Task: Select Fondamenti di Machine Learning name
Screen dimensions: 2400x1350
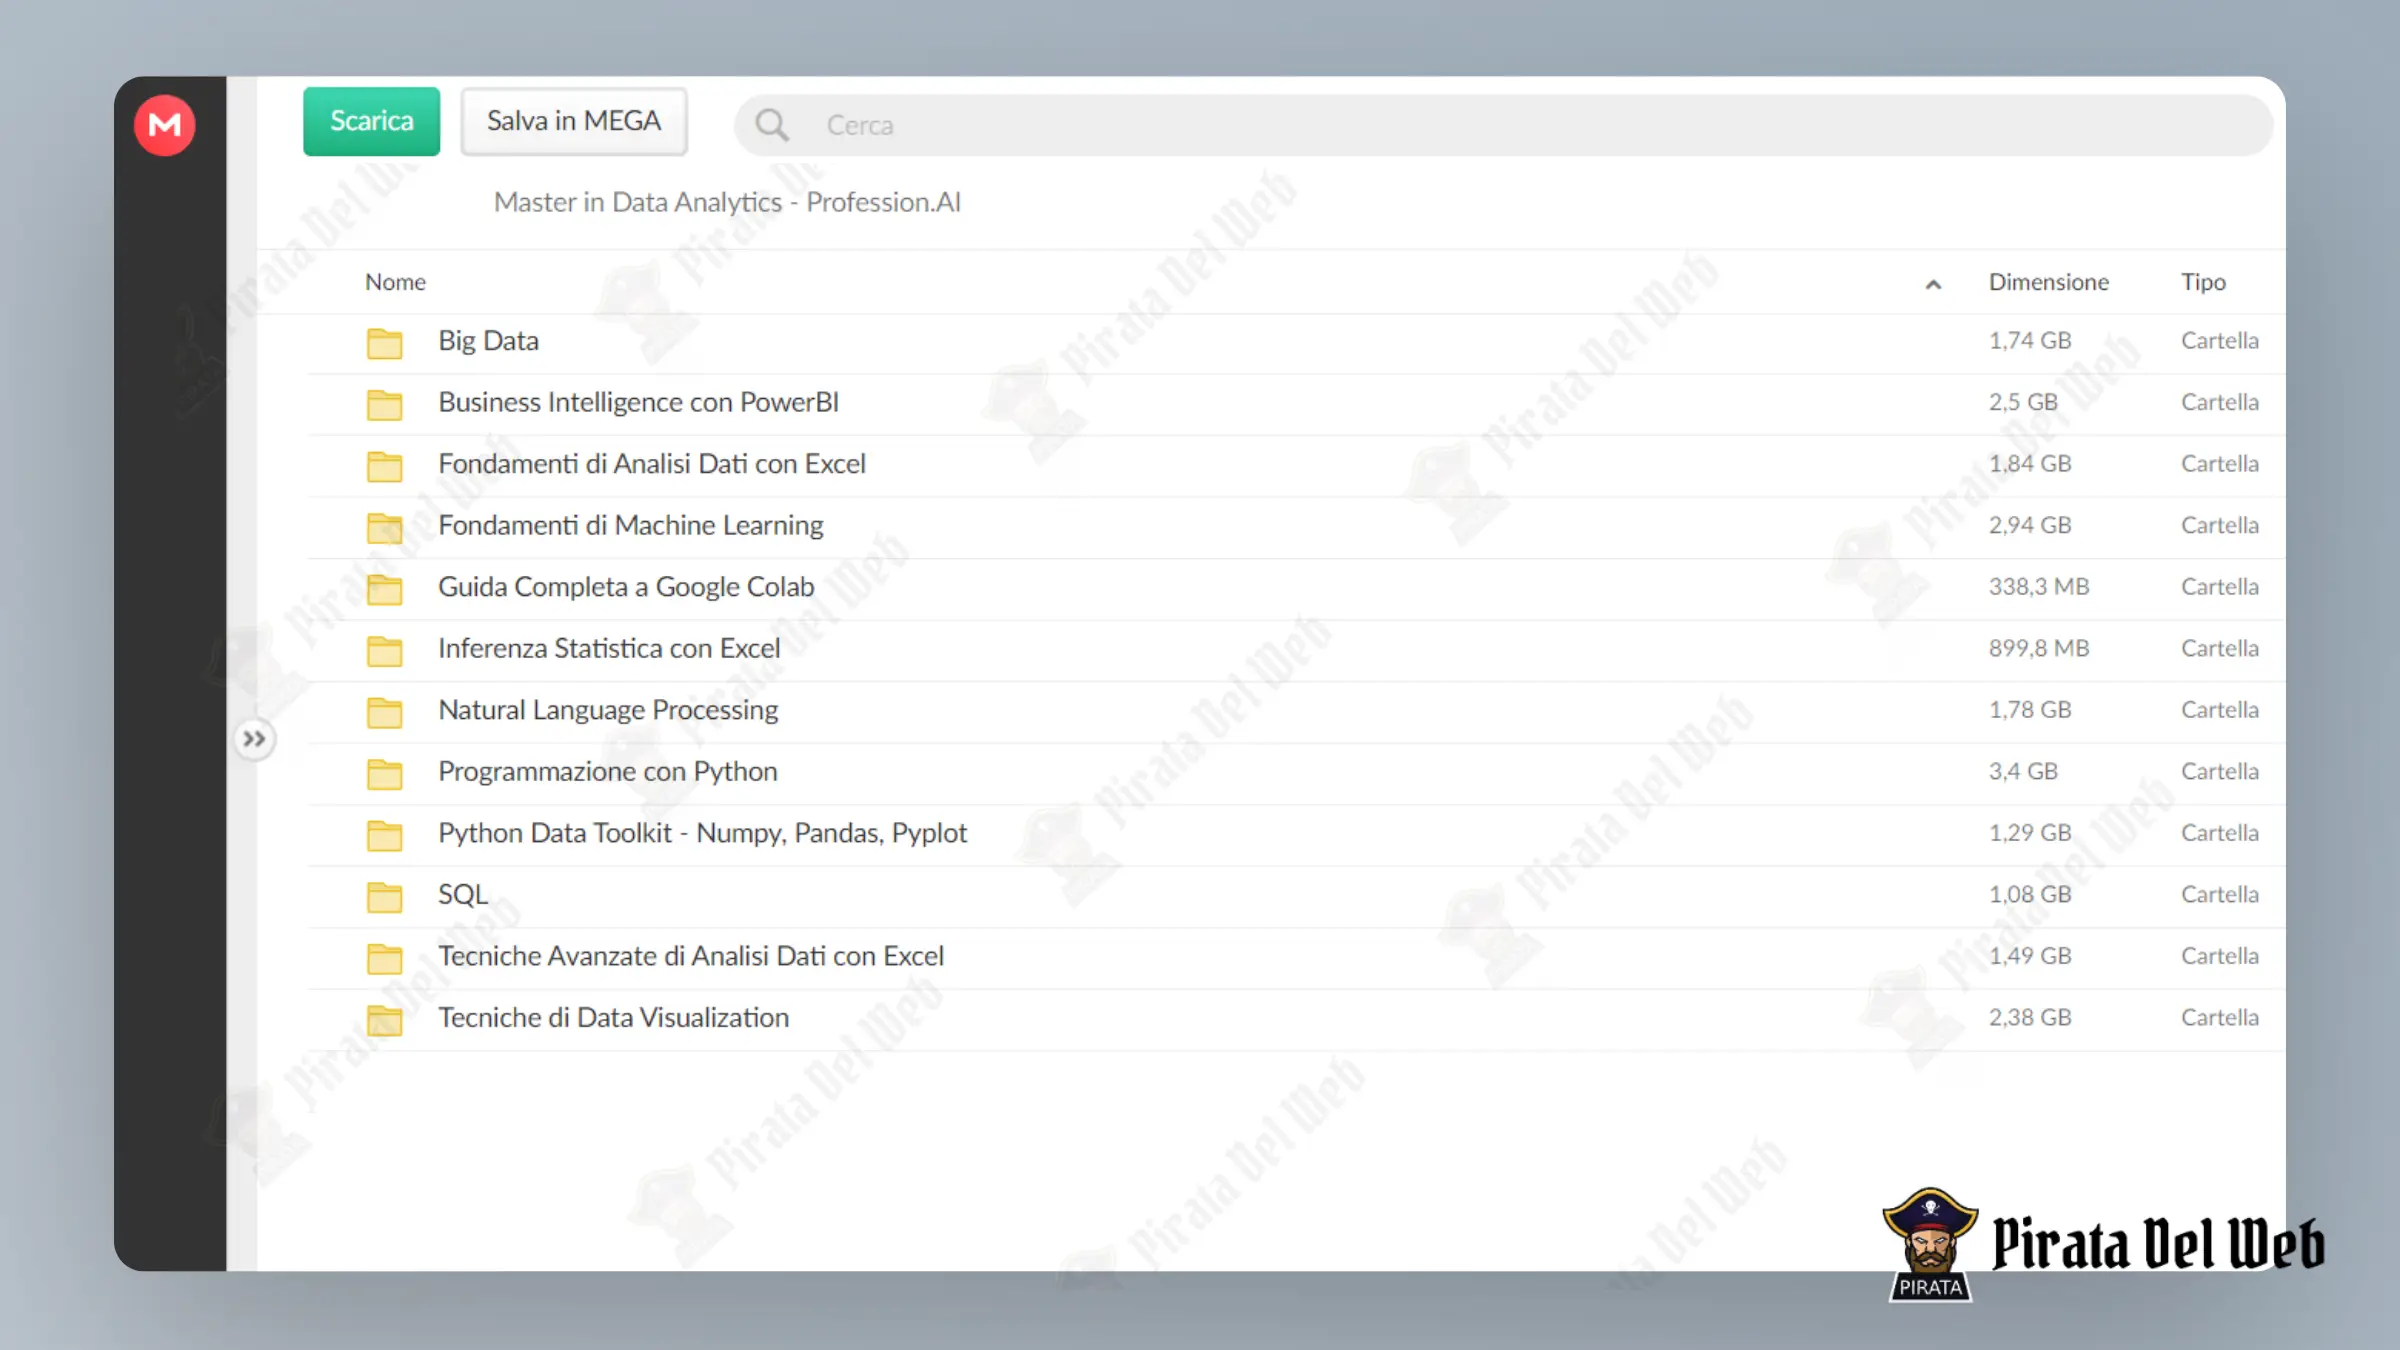Action: (x=631, y=525)
